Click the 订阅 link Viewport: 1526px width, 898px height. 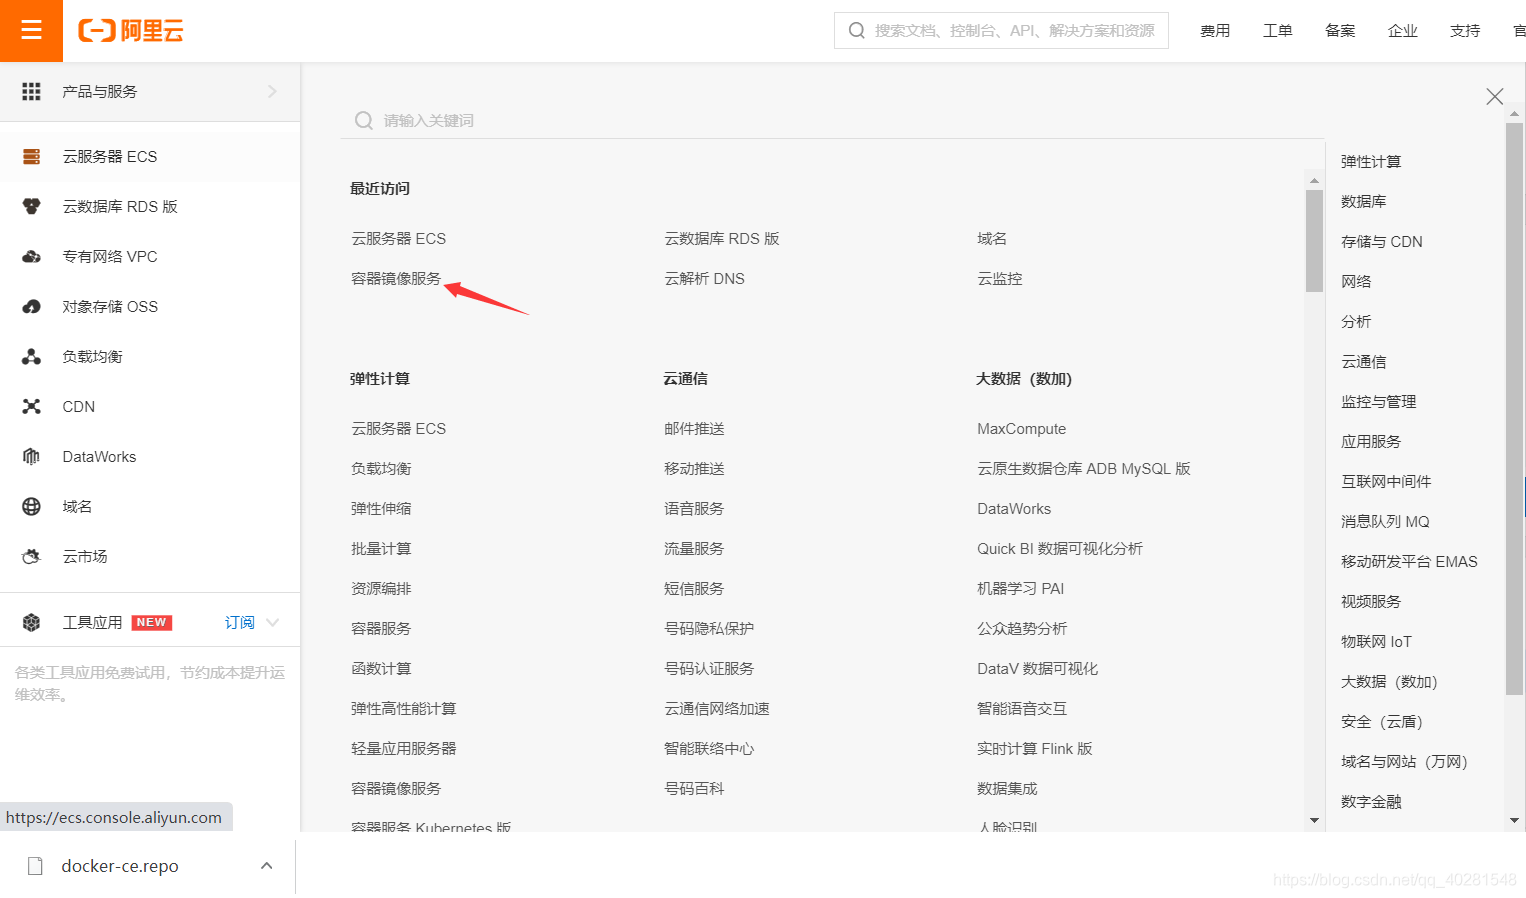coord(239,622)
